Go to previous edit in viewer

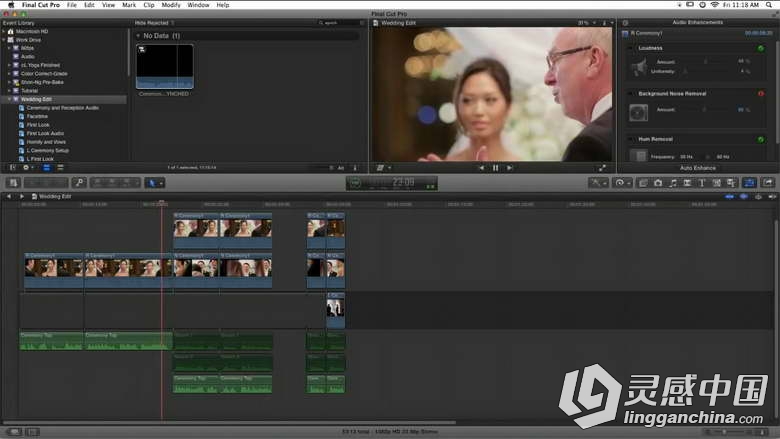481,168
